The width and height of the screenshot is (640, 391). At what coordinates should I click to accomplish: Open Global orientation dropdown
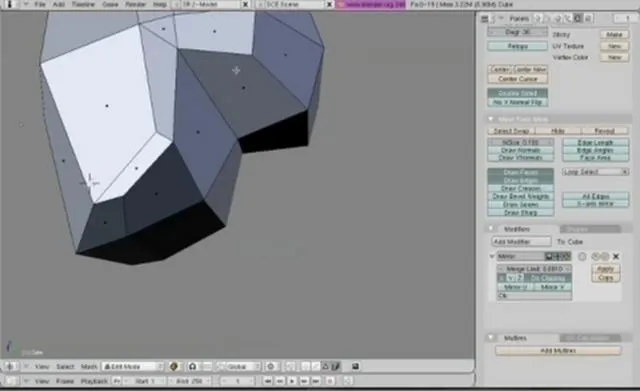239,367
